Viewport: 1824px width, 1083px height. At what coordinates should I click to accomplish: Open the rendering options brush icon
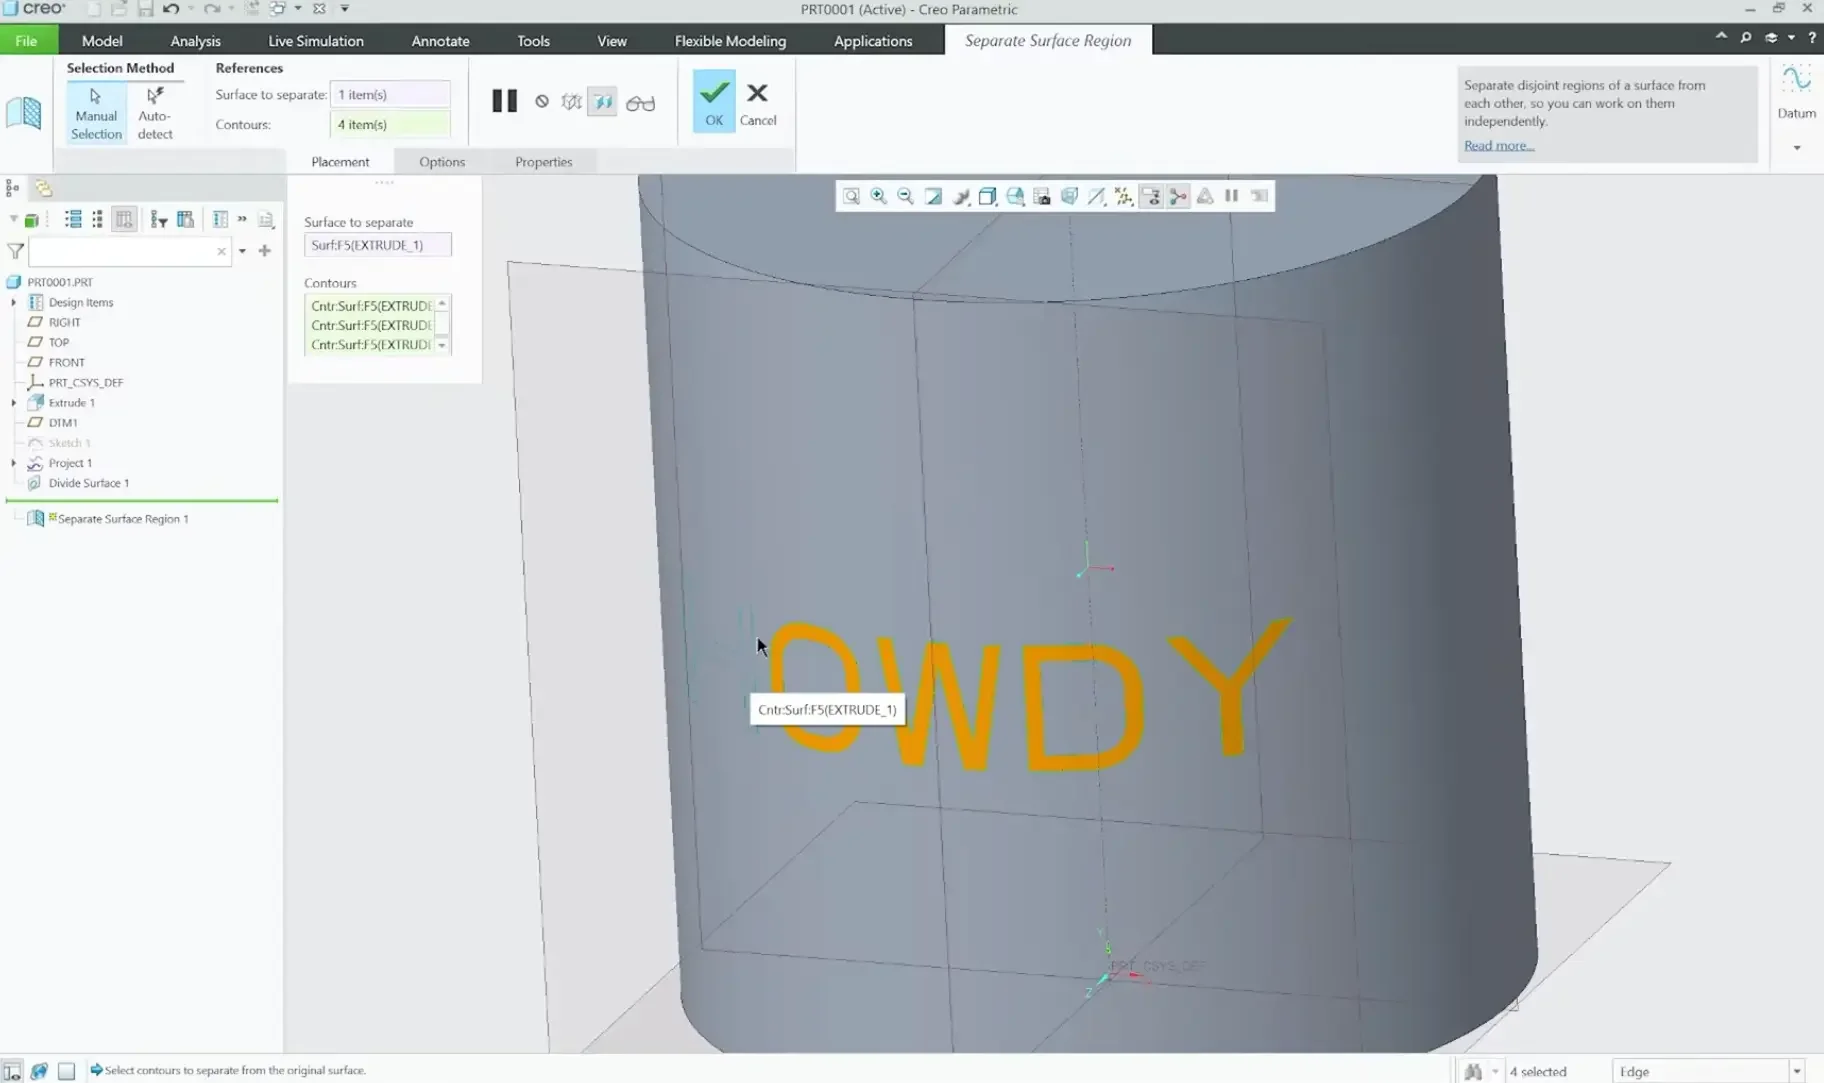coord(961,196)
